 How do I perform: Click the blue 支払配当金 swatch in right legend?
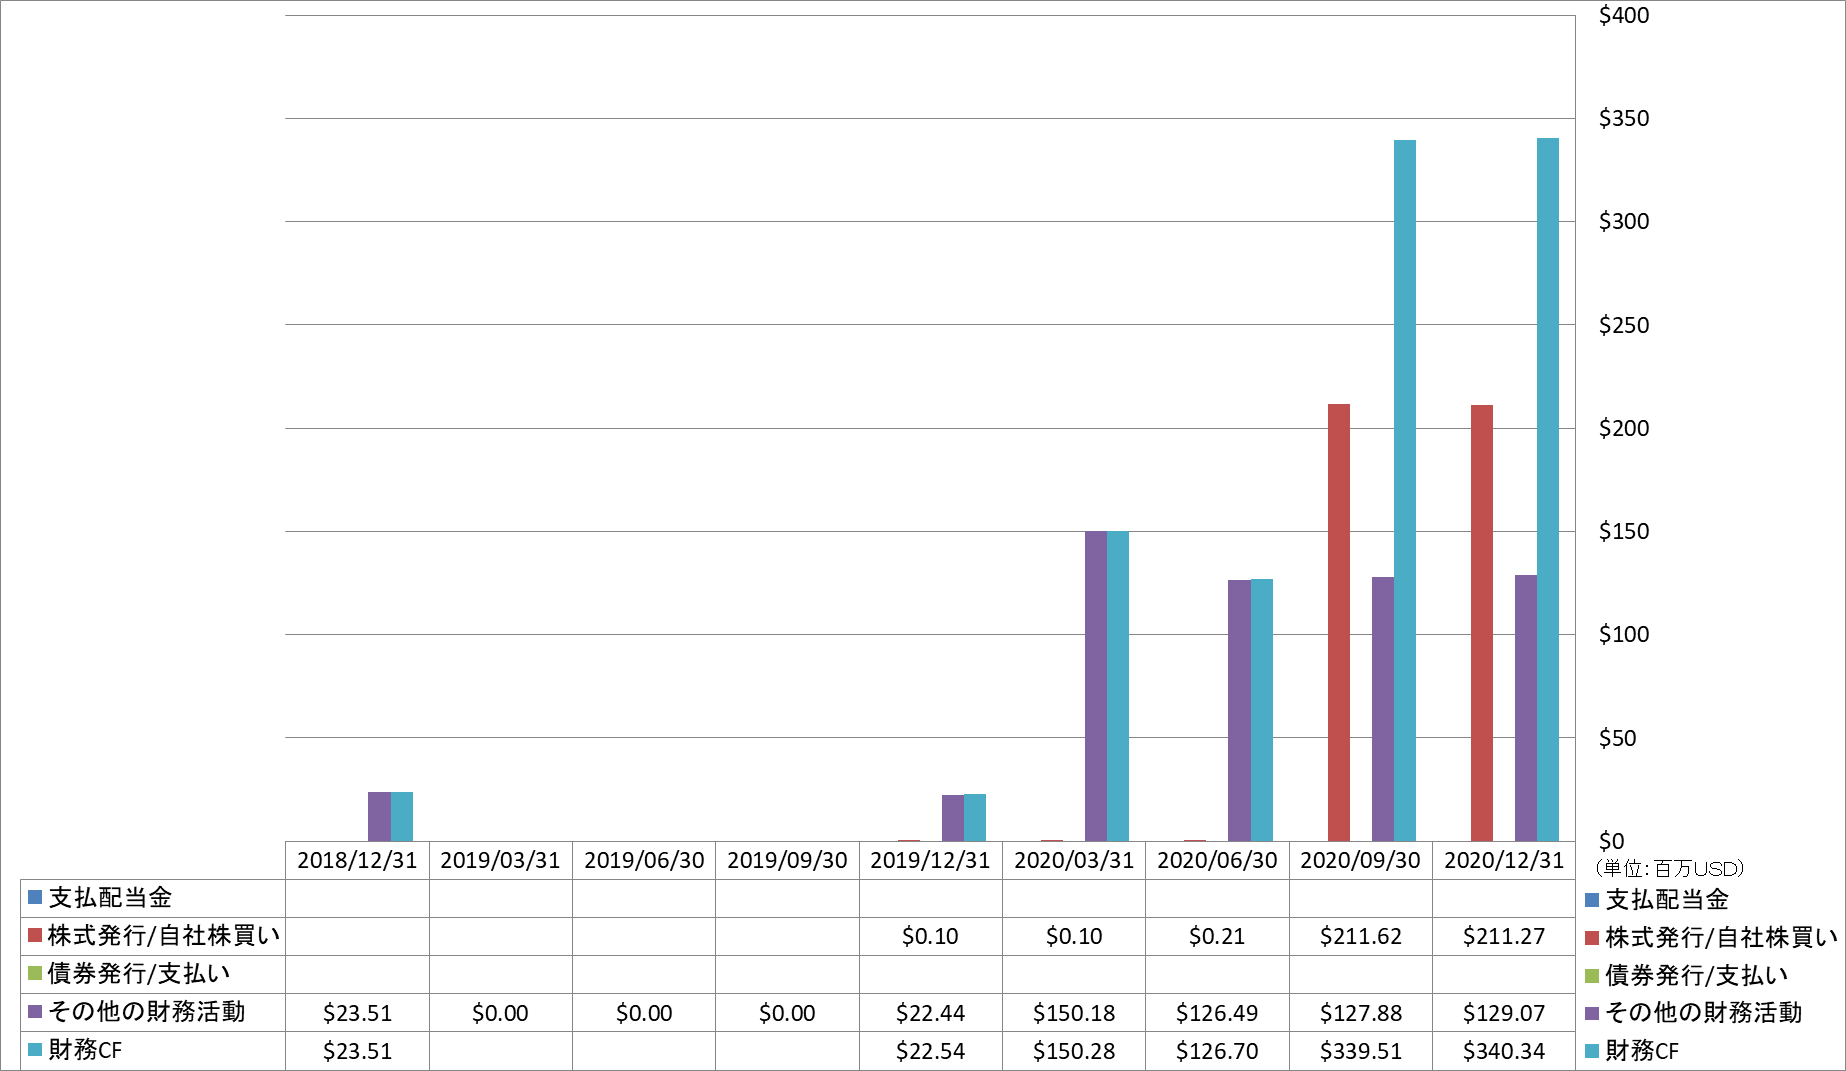[x=1592, y=900]
